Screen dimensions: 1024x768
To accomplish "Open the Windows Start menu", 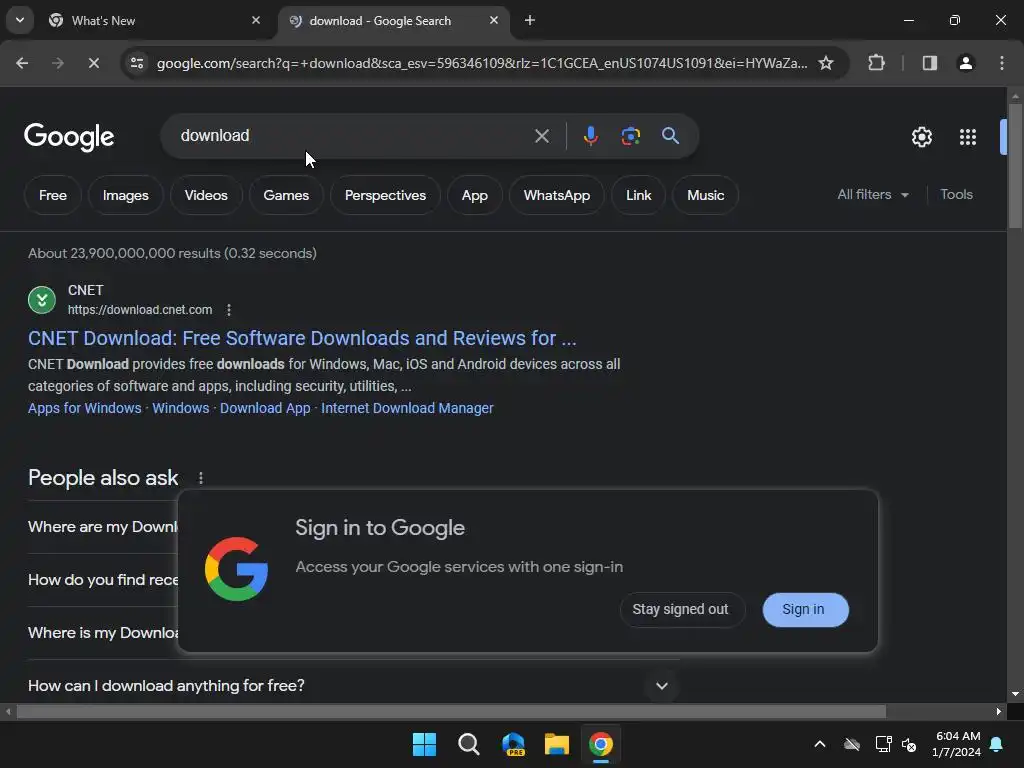I will [424, 744].
